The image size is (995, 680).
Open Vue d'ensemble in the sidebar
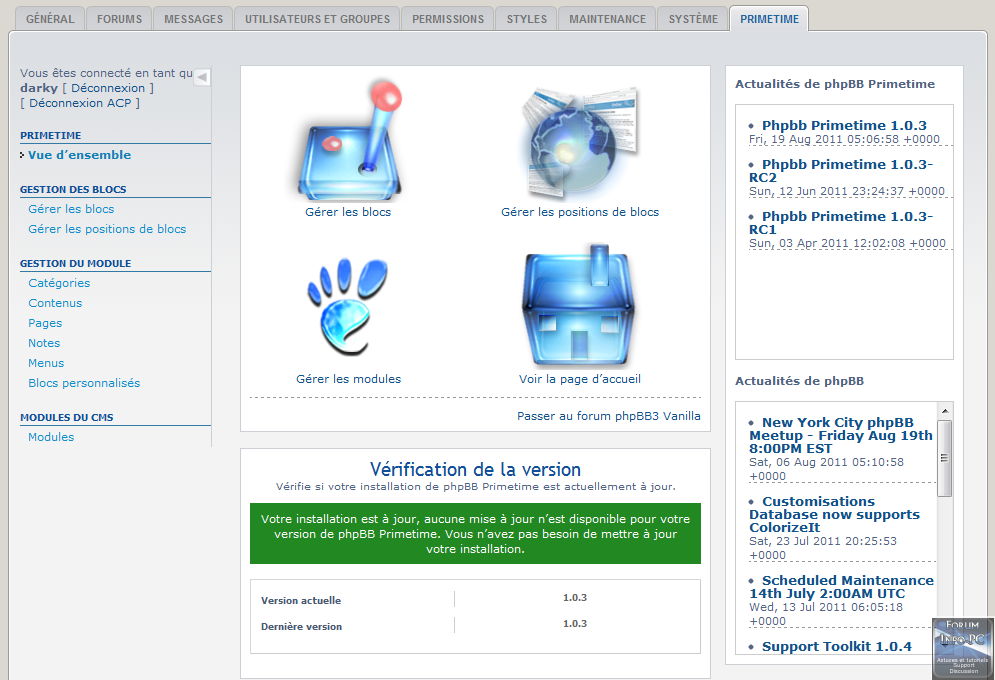pyautogui.click(x=79, y=155)
